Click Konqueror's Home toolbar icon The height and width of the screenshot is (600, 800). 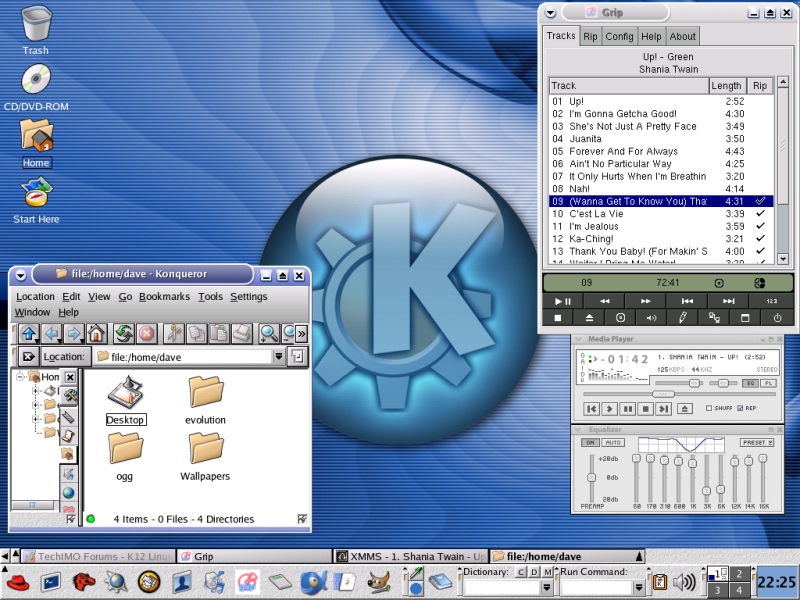click(96, 334)
